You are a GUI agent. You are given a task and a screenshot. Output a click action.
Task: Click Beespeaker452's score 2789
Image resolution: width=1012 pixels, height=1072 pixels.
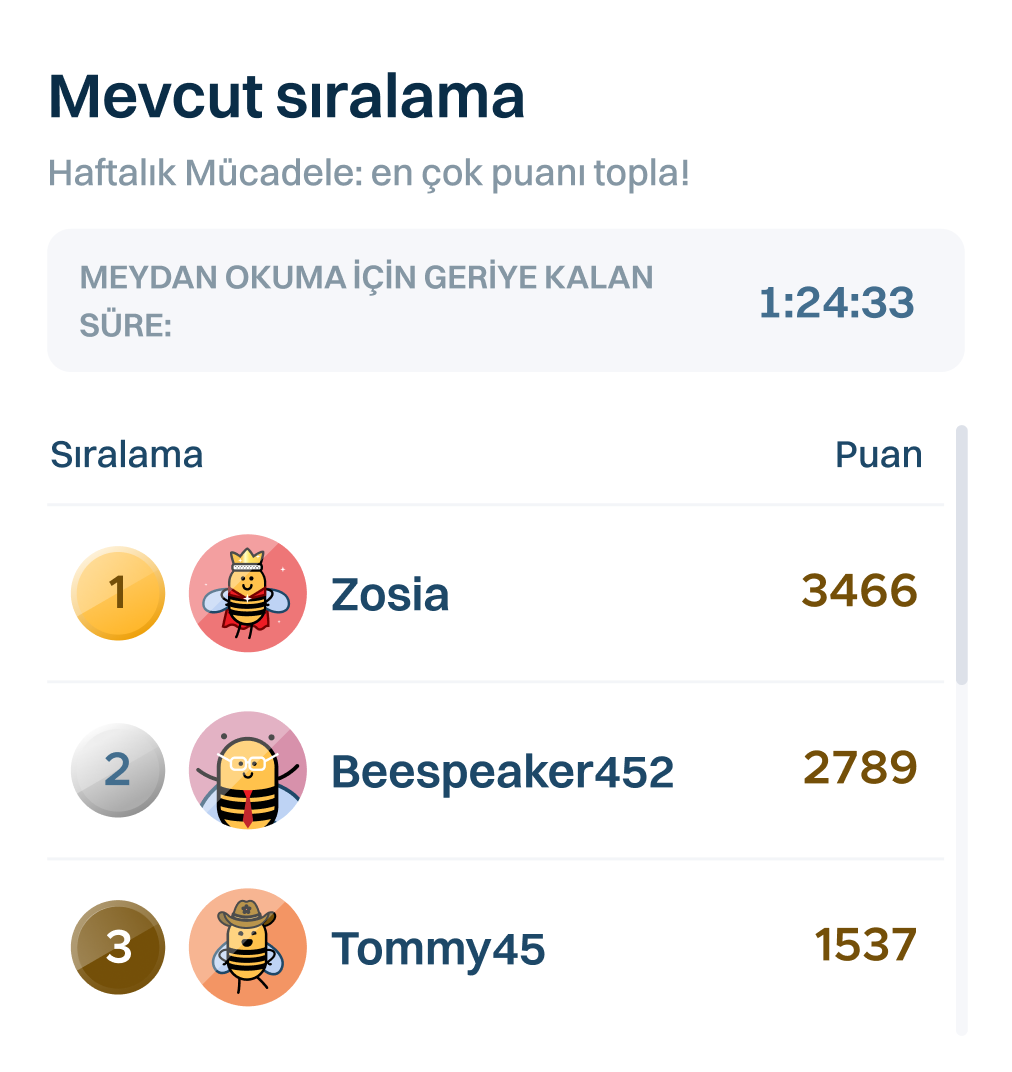(859, 768)
